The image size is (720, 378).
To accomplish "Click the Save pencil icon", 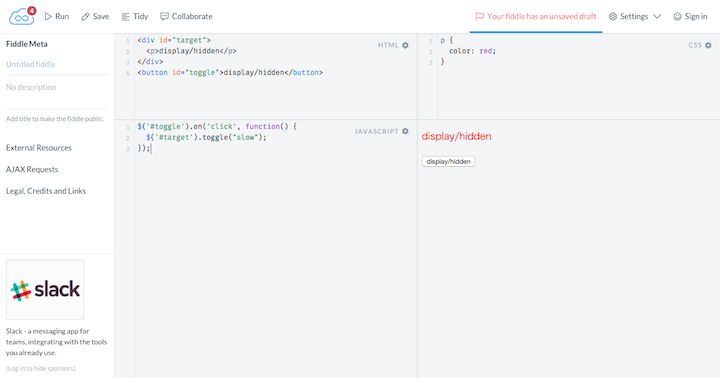I will (x=85, y=17).
